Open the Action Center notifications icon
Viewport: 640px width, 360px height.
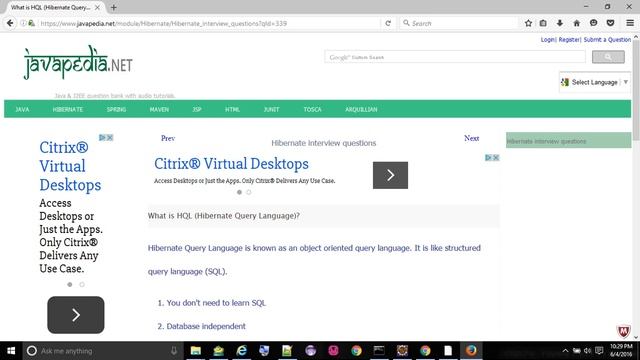(x=599, y=351)
